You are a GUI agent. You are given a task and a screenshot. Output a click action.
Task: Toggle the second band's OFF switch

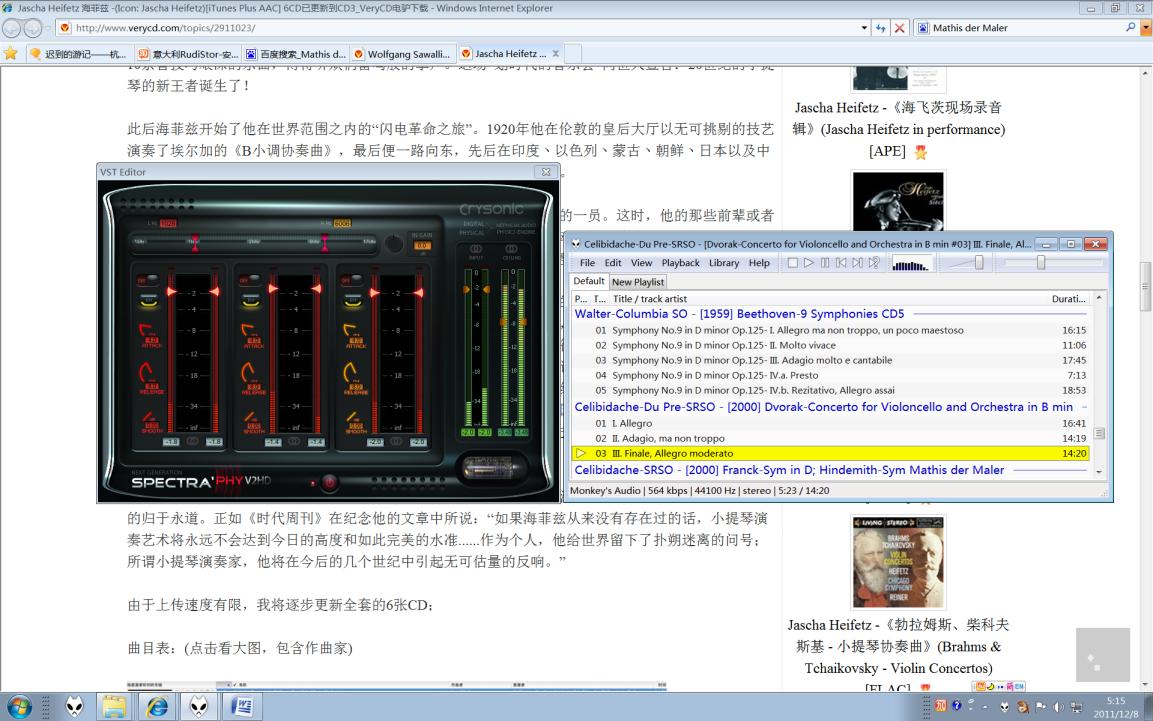tap(249, 280)
